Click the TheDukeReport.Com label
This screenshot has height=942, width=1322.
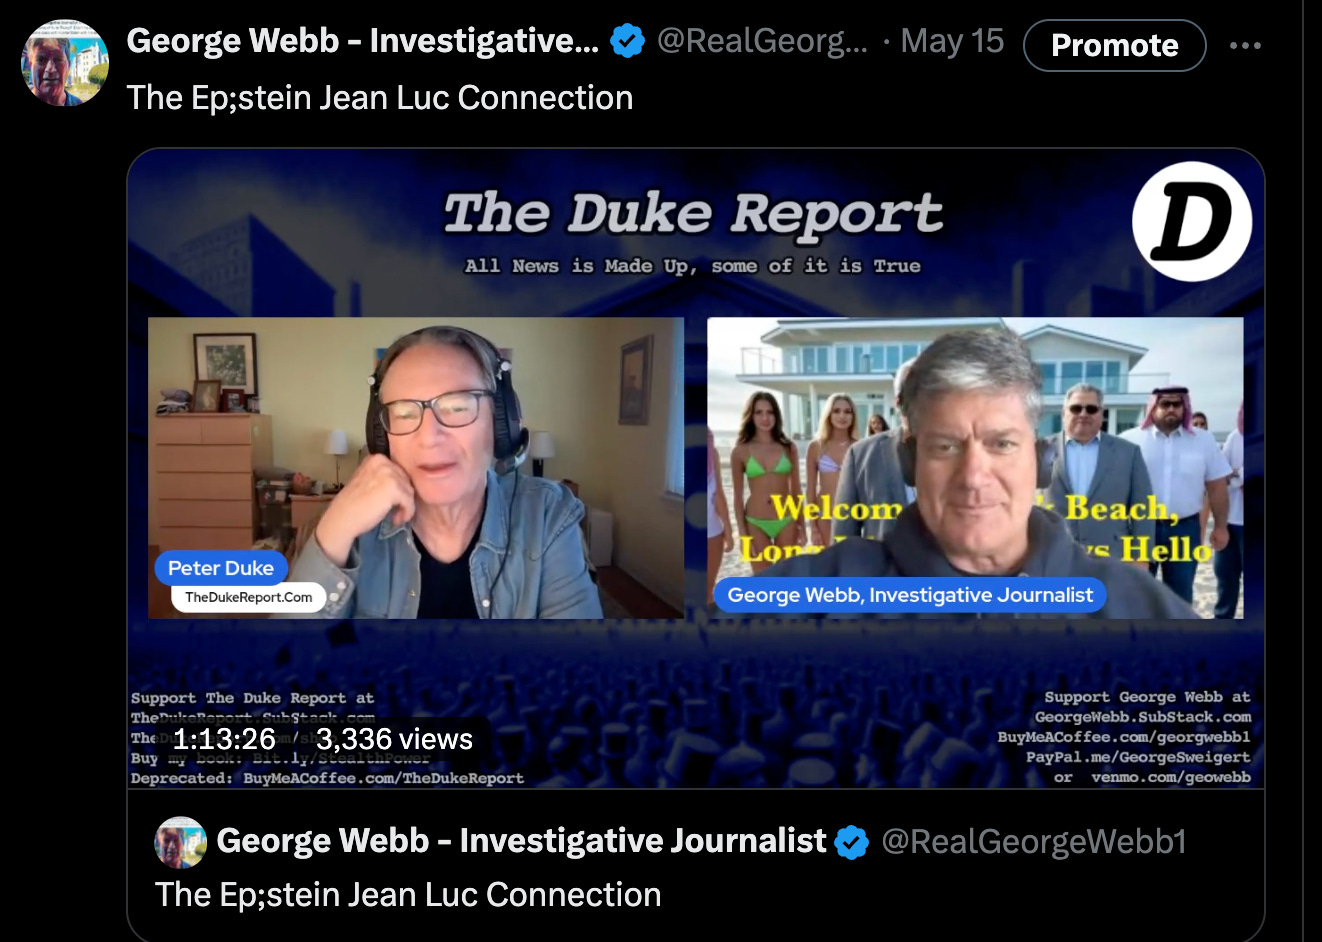(248, 597)
